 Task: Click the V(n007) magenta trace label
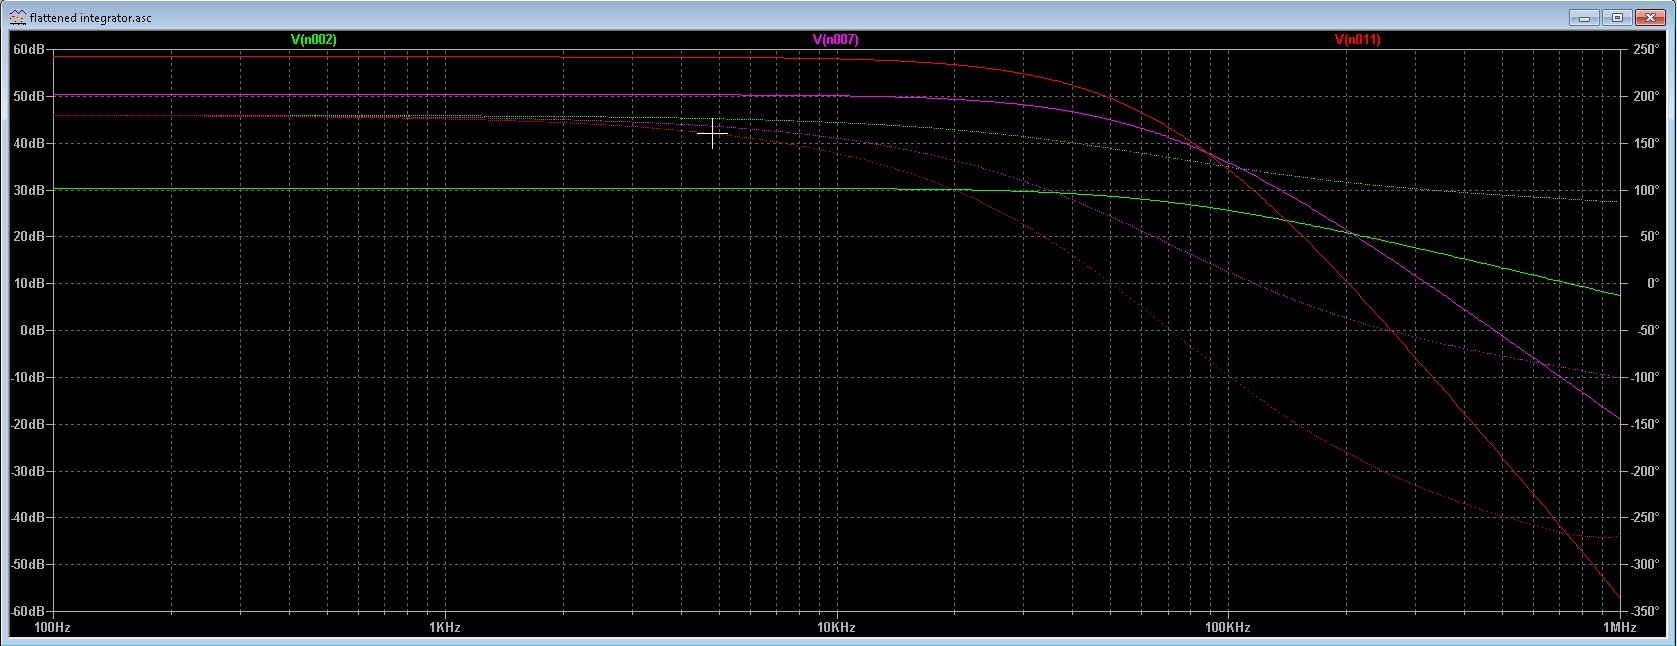point(835,40)
